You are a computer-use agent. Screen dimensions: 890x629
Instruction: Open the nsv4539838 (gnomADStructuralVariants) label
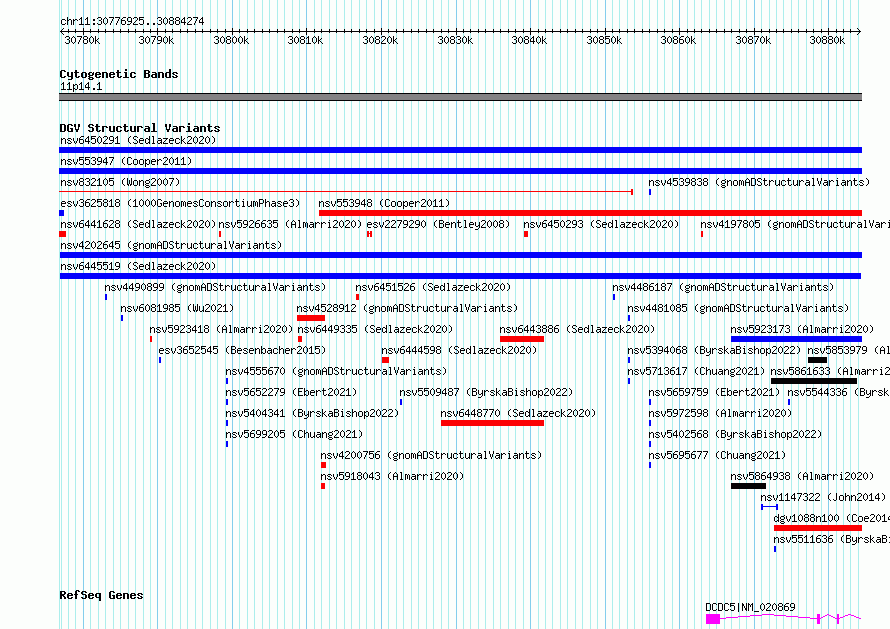pos(759,182)
